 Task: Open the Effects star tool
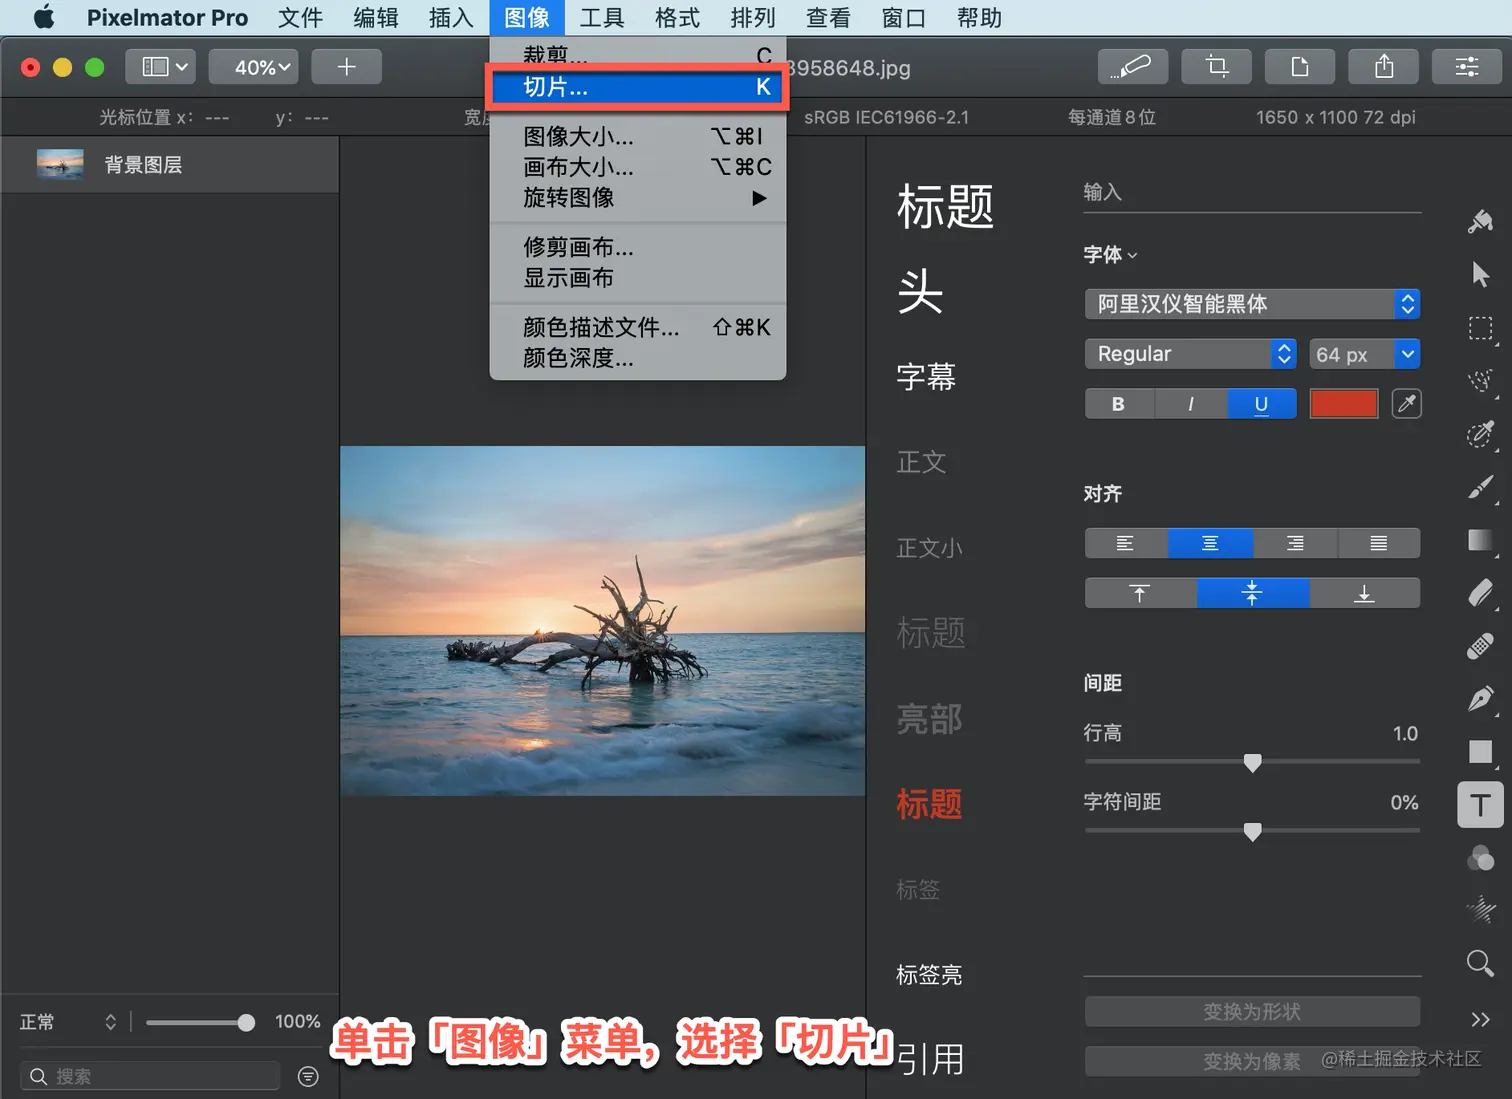pyautogui.click(x=1481, y=910)
